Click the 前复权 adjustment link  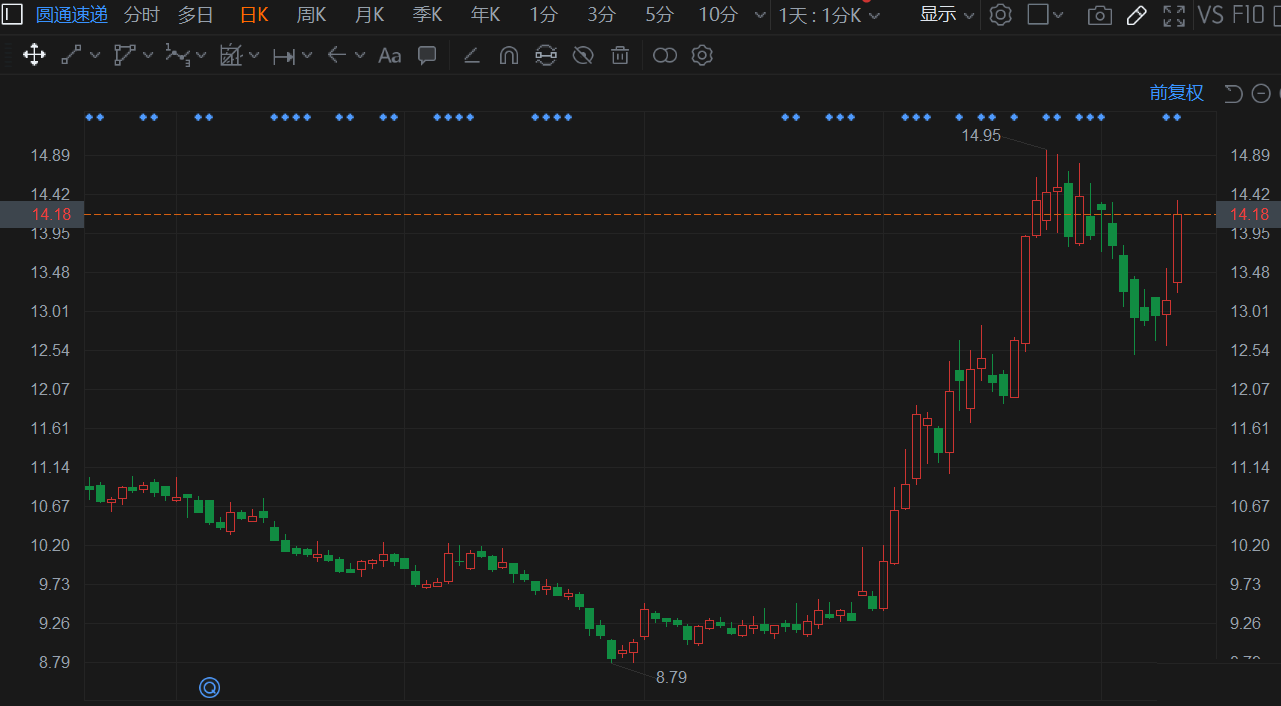point(1176,93)
